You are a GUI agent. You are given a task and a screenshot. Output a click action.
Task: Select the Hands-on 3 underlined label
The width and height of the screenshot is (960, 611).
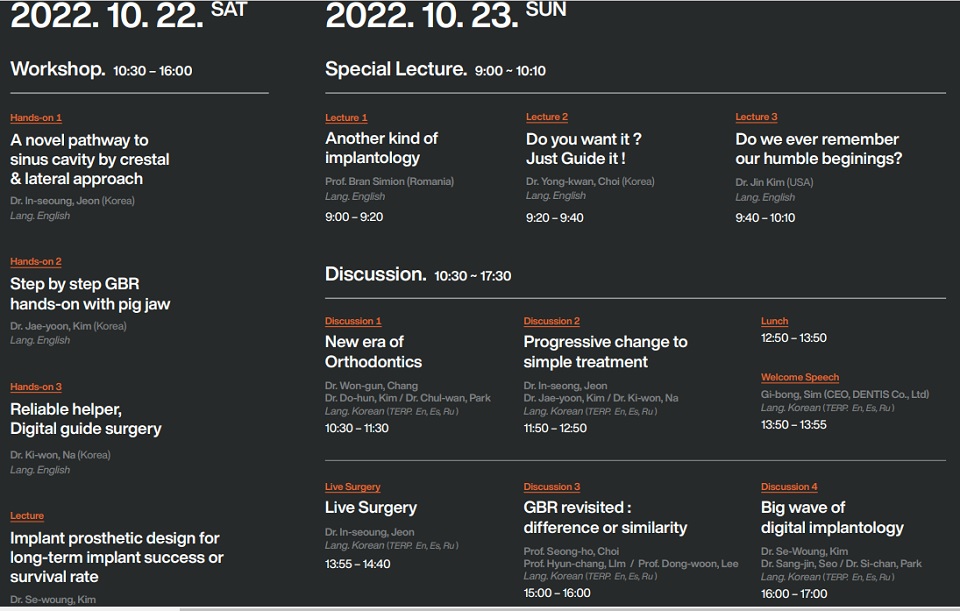click(36, 387)
